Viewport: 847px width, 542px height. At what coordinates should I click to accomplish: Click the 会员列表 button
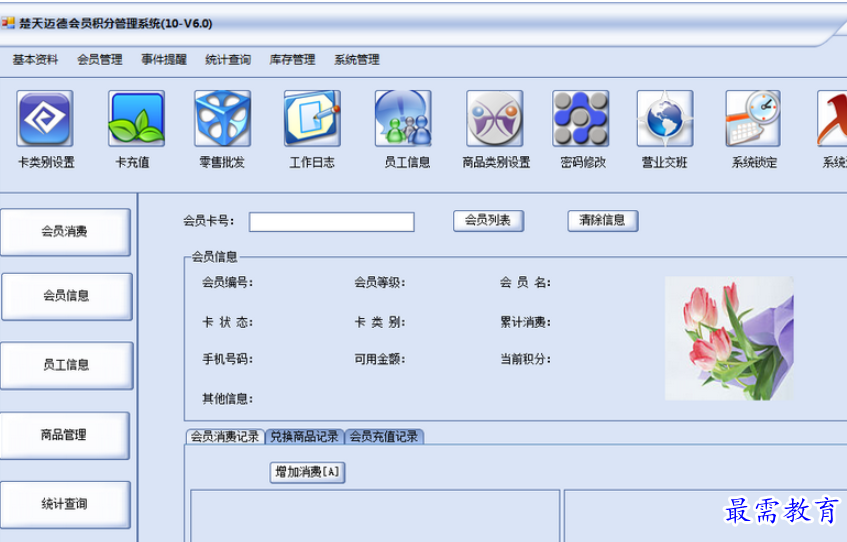pyautogui.click(x=488, y=220)
